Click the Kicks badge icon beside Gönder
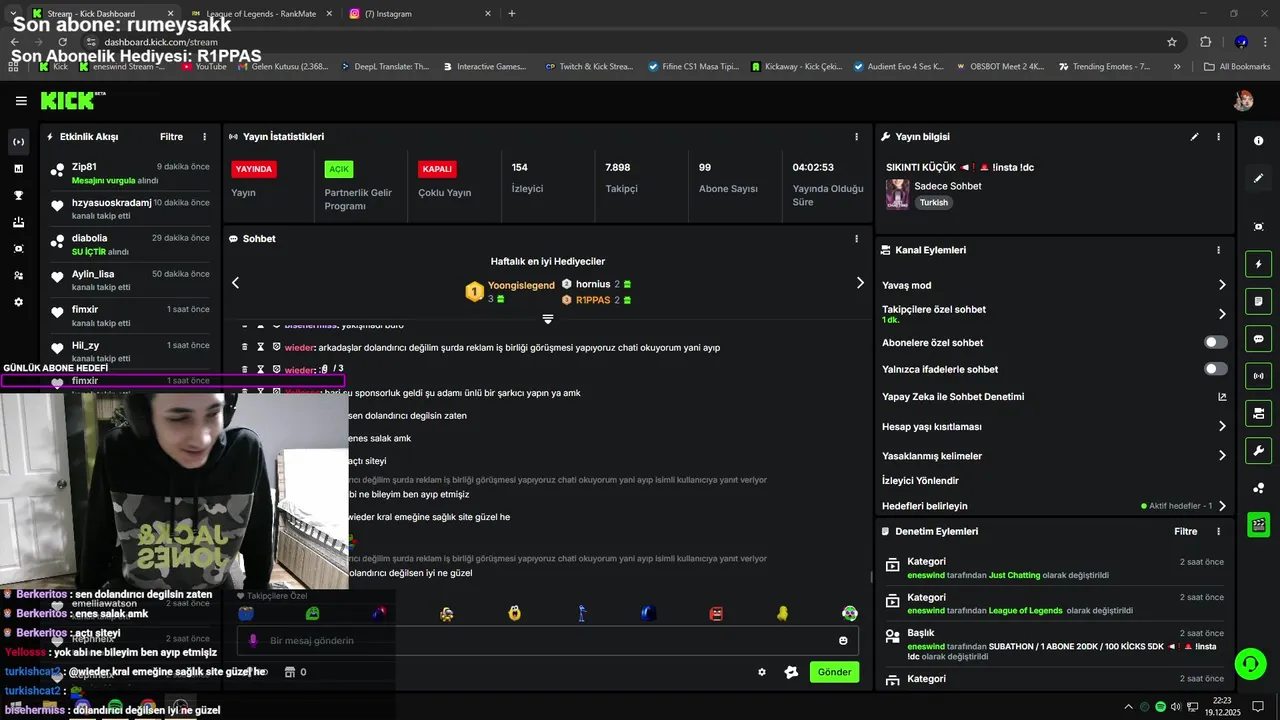 click(x=791, y=672)
